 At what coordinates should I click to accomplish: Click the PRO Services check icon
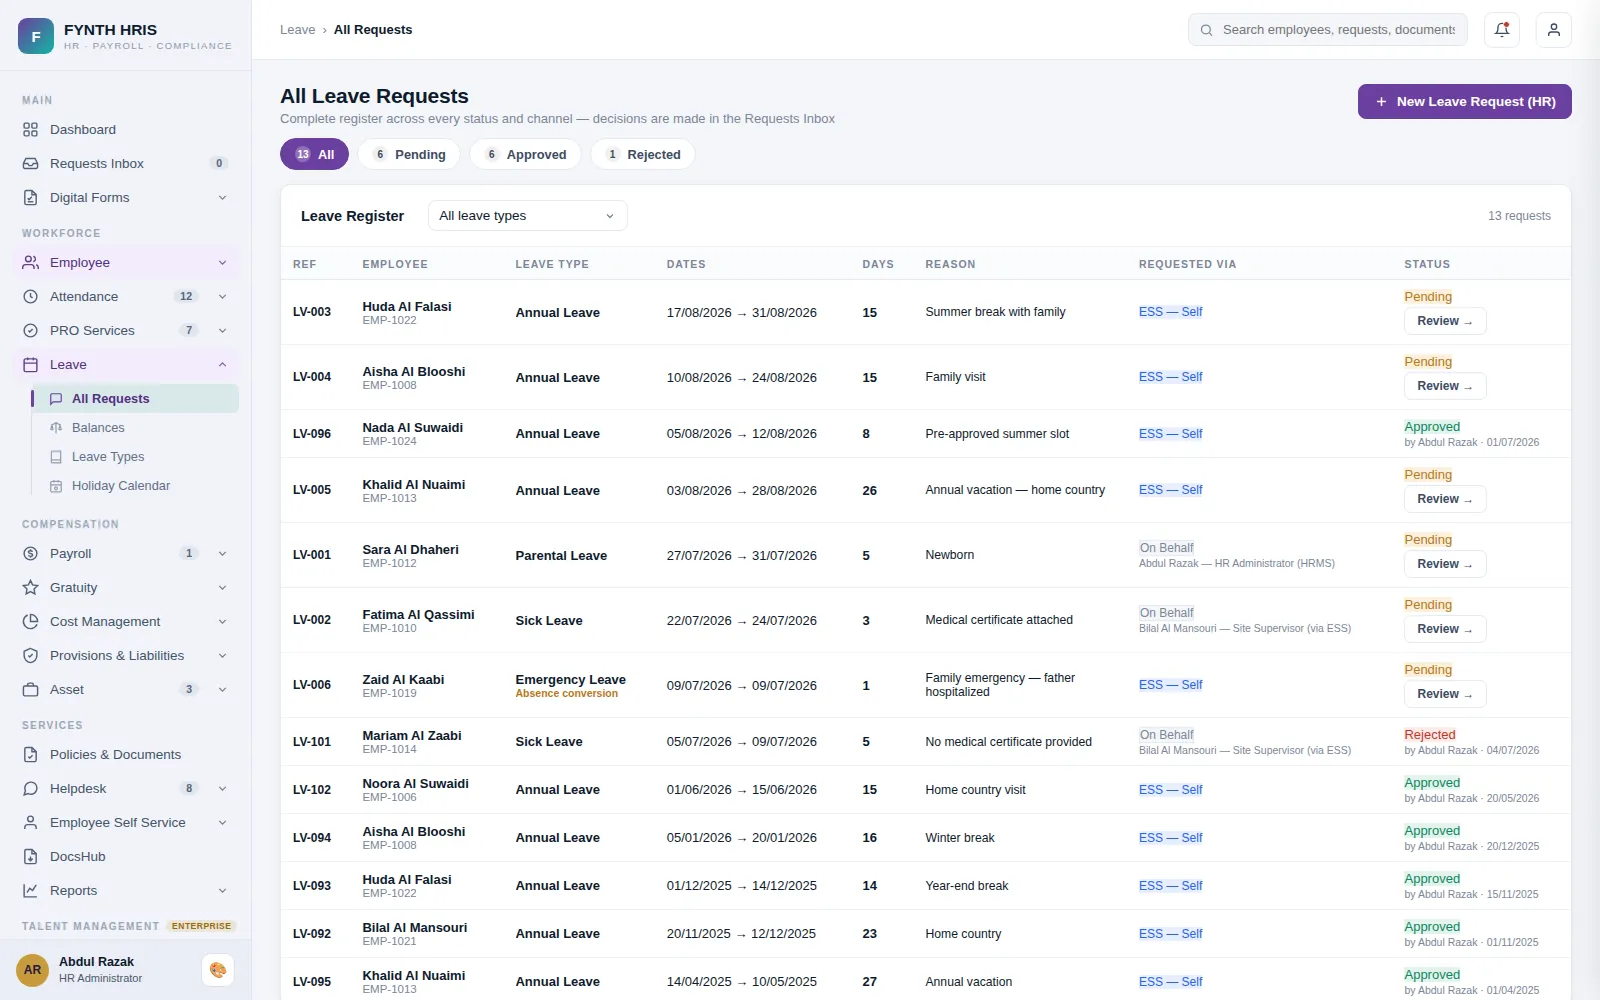[31, 331]
